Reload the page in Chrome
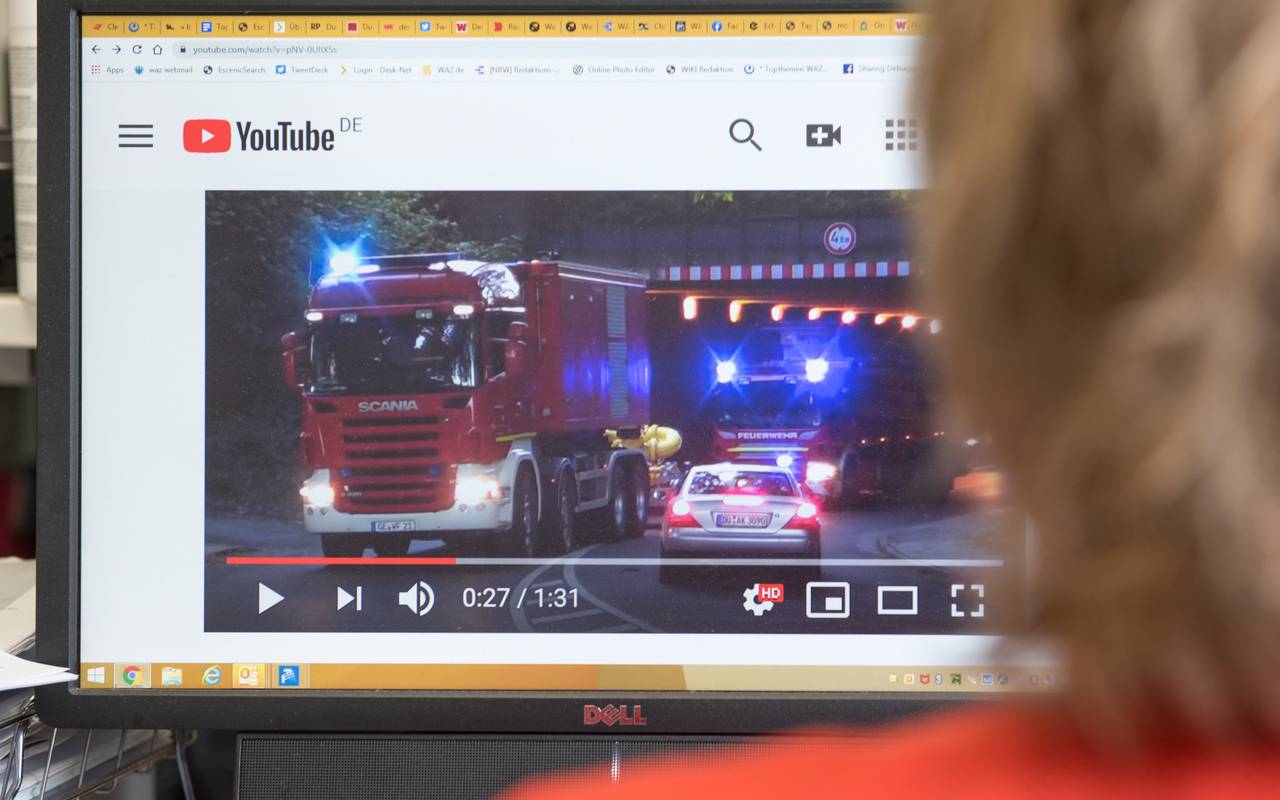Screen dimensions: 1280x800 (x=137, y=49)
